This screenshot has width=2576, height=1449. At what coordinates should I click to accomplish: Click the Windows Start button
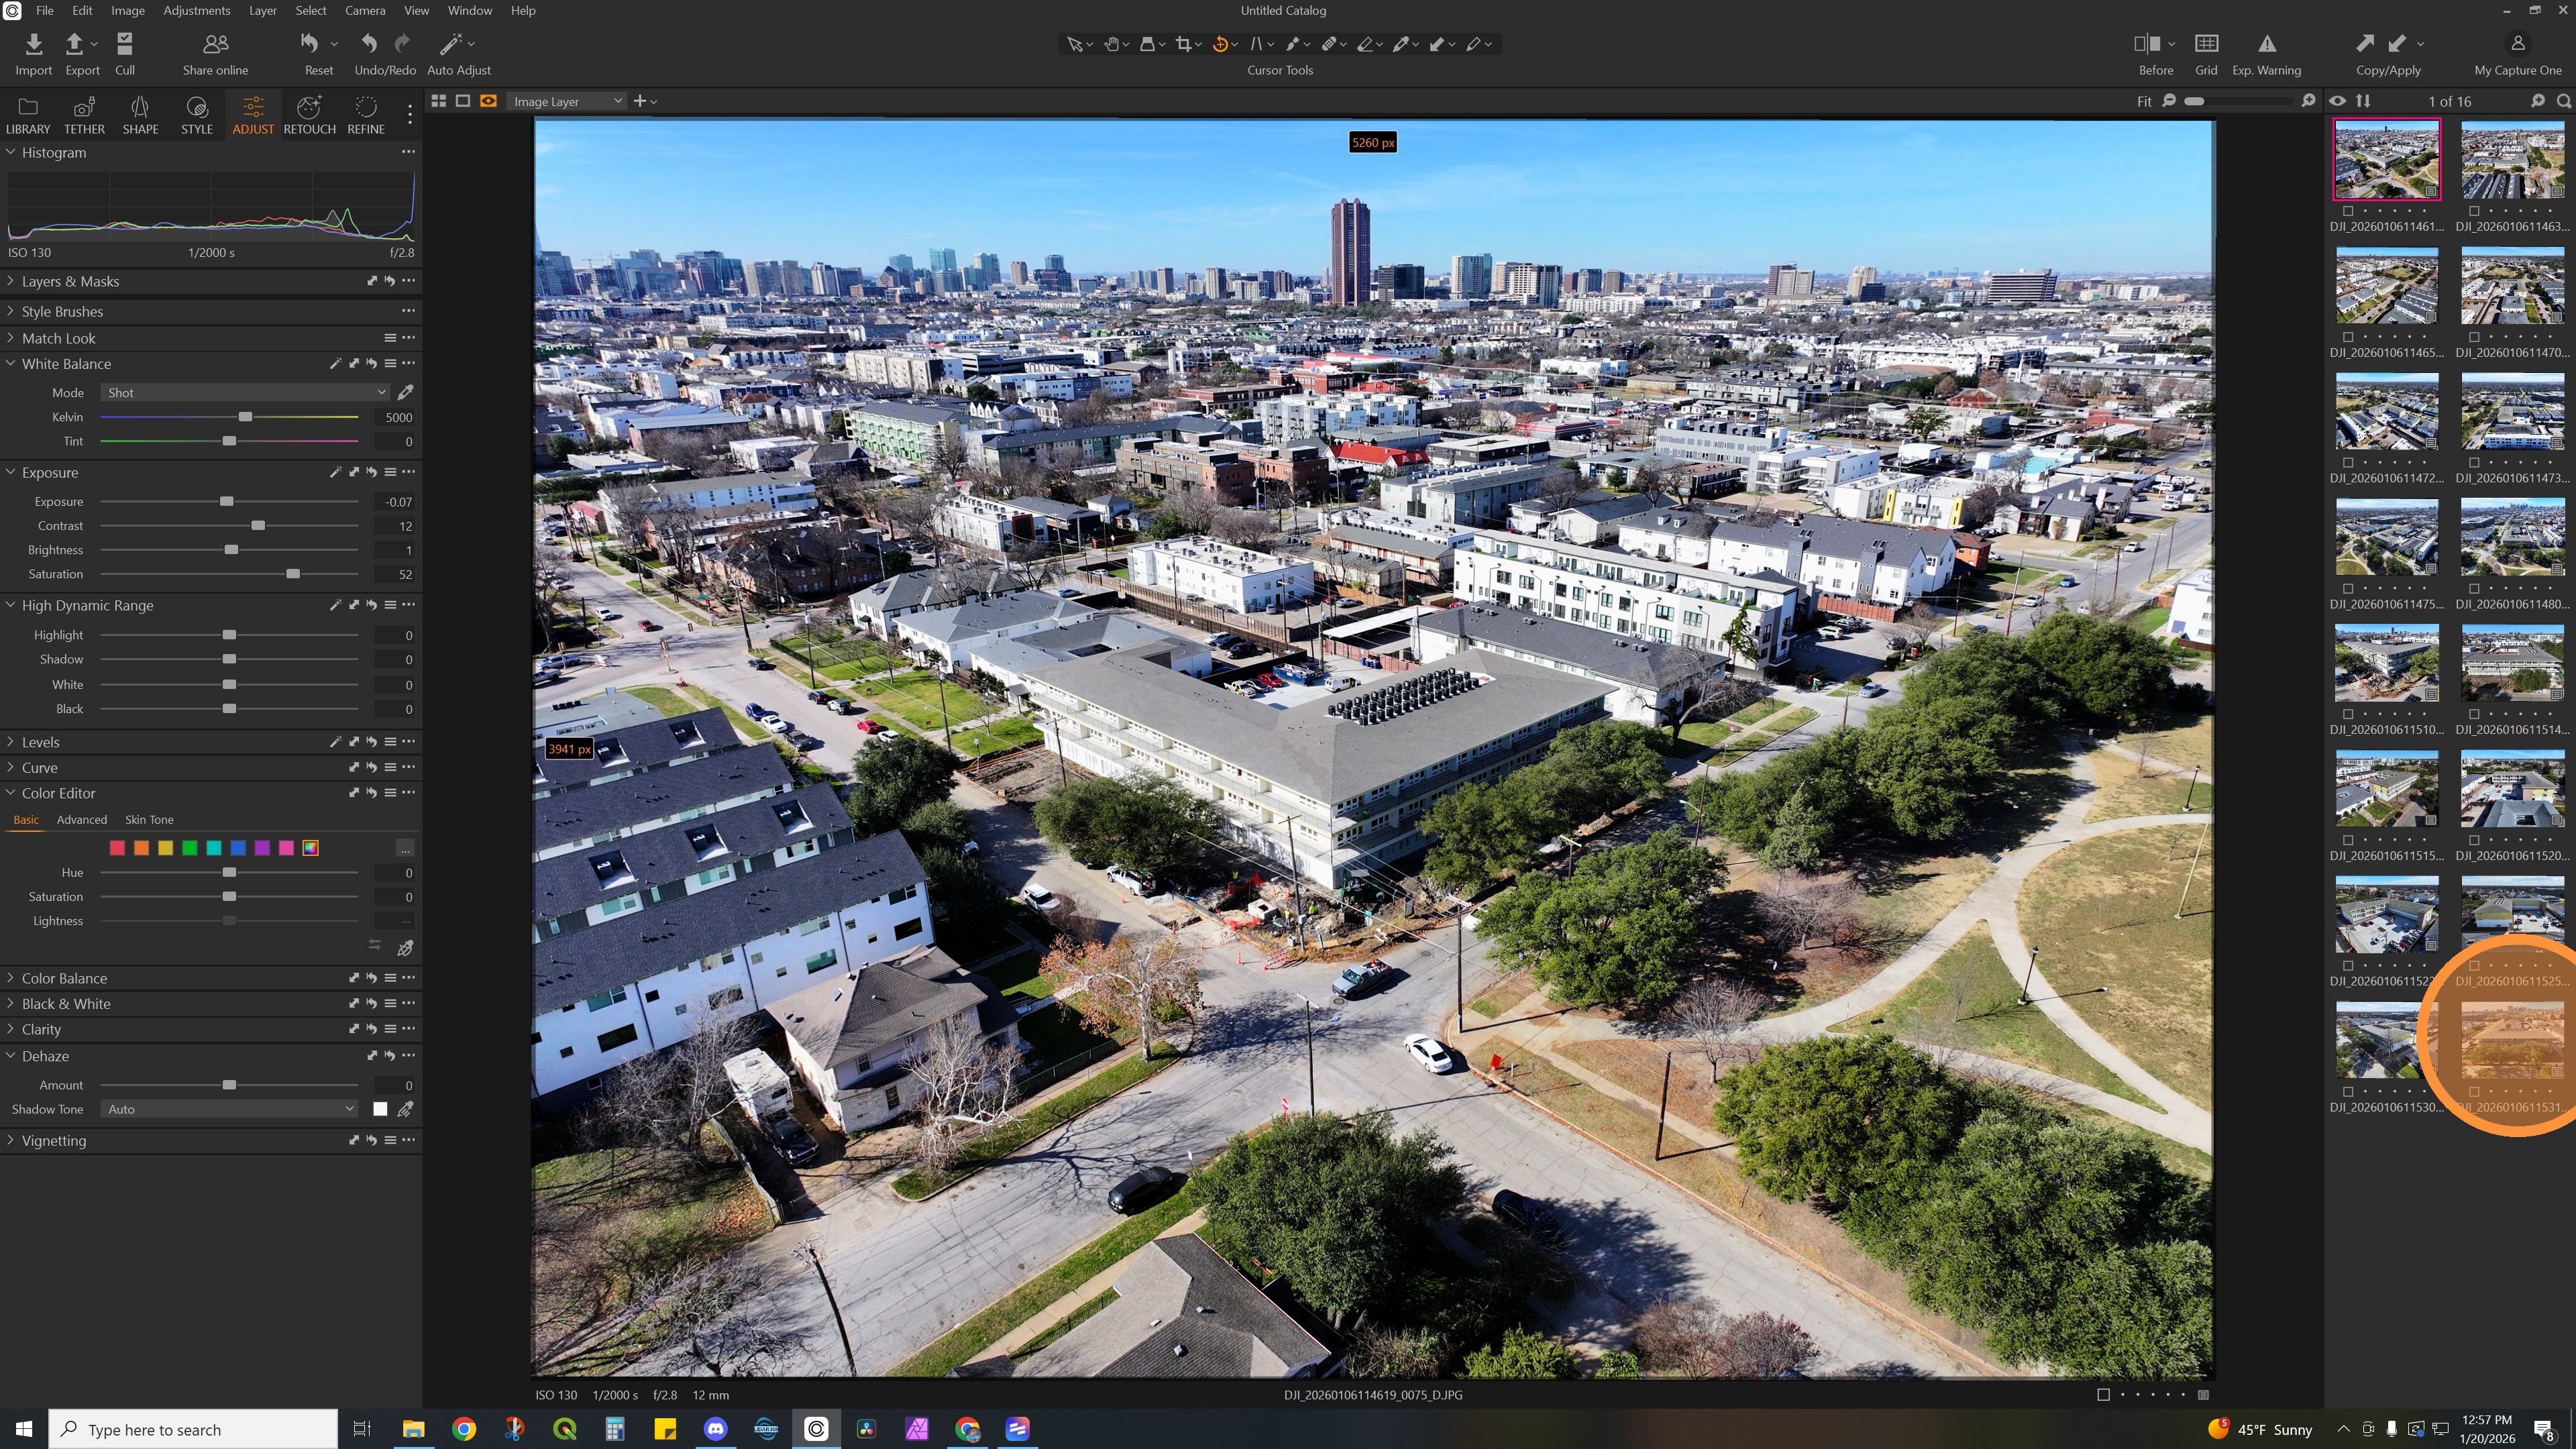pos(24,1429)
